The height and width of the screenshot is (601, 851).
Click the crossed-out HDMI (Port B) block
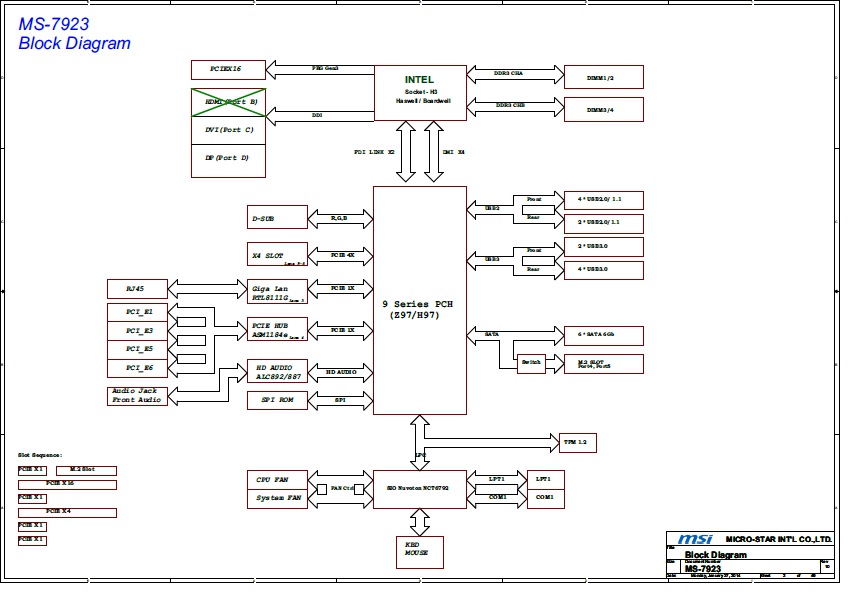229,102
